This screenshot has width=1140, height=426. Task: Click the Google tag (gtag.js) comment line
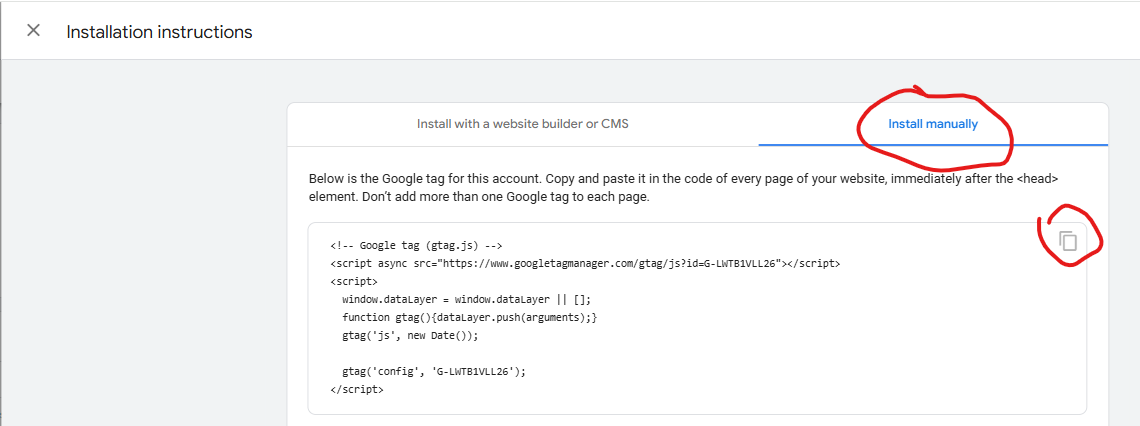click(416, 245)
